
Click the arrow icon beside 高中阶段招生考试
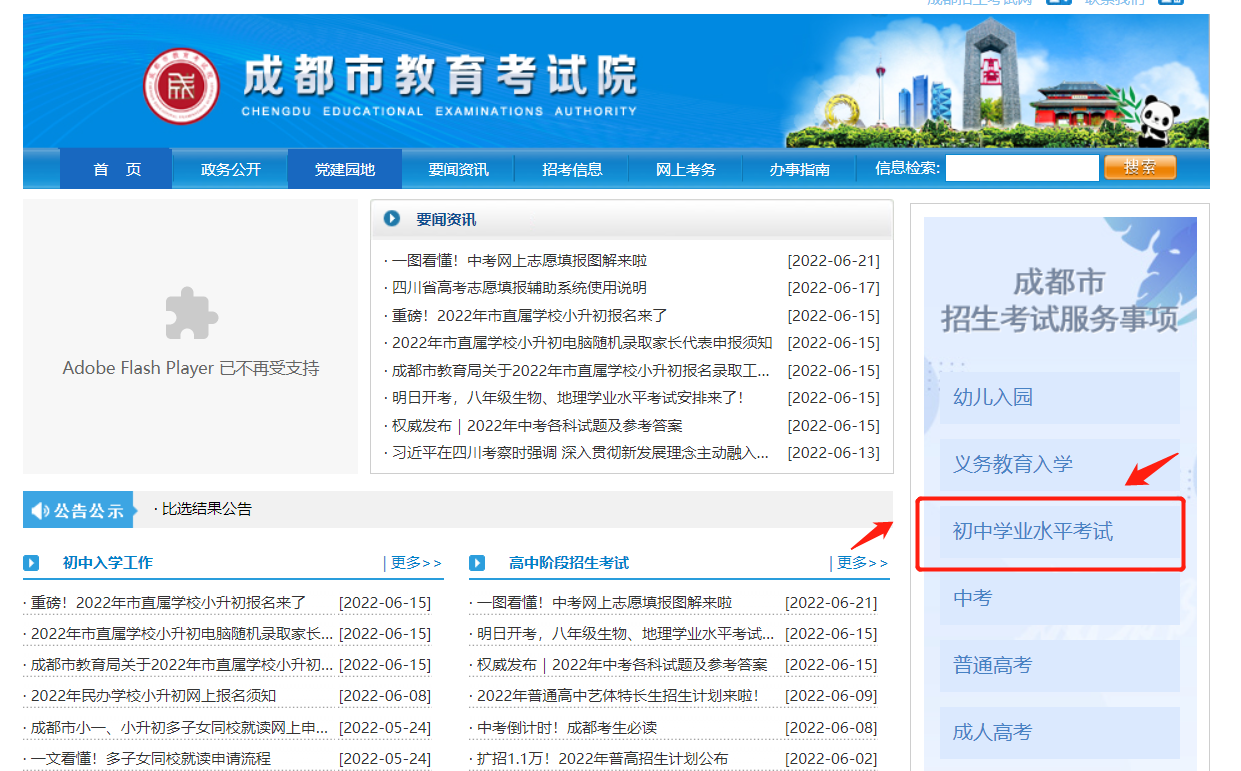[x=477, y=563]
